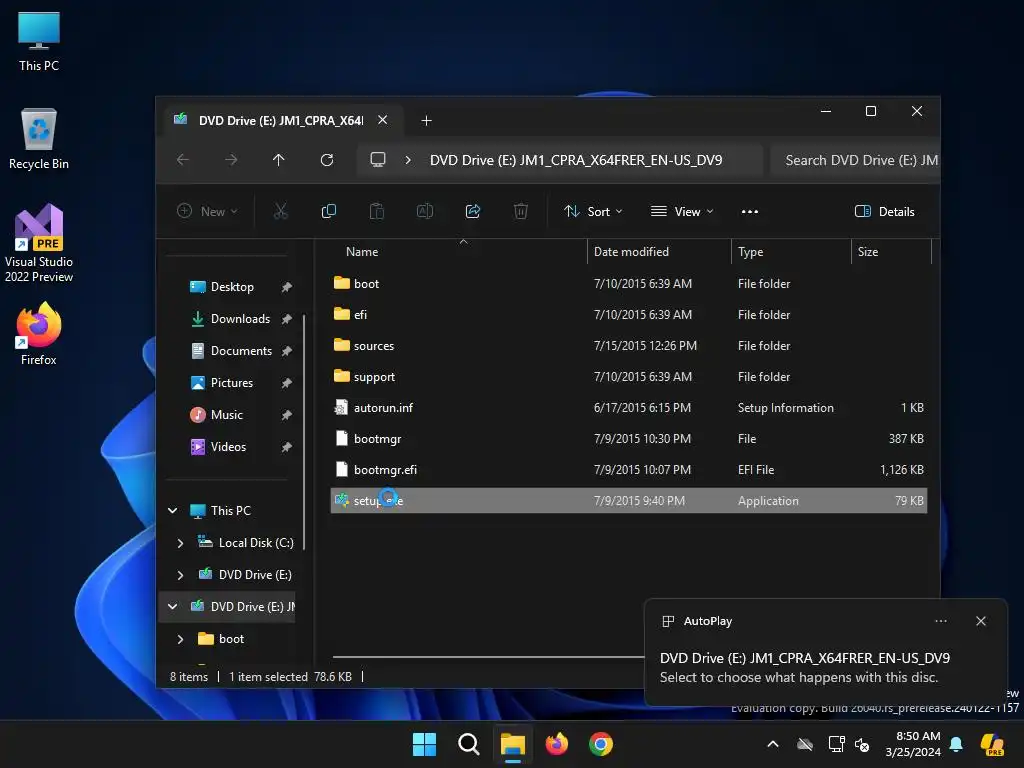Viewport: 1024px width, 768px height.
Task: Add a new Explorer tab
Action: (426, 120)
